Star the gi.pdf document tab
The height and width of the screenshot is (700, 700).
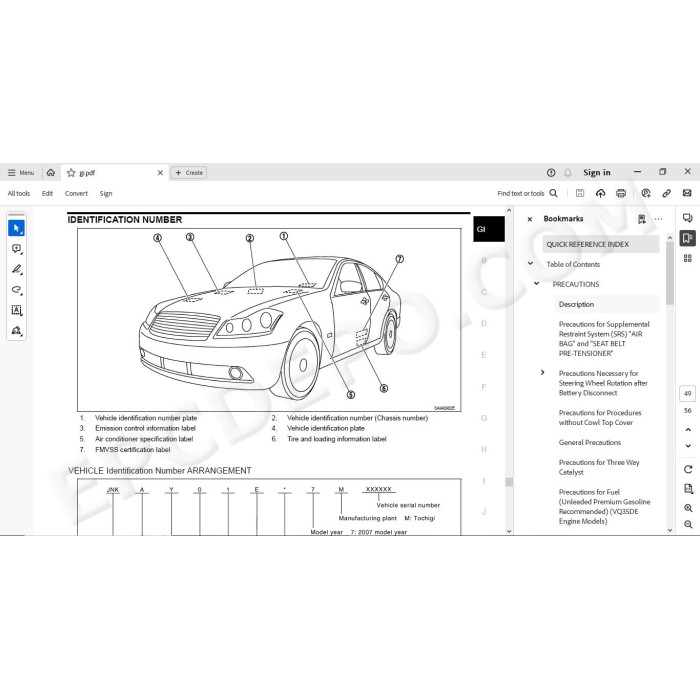(x=71, y=173)
